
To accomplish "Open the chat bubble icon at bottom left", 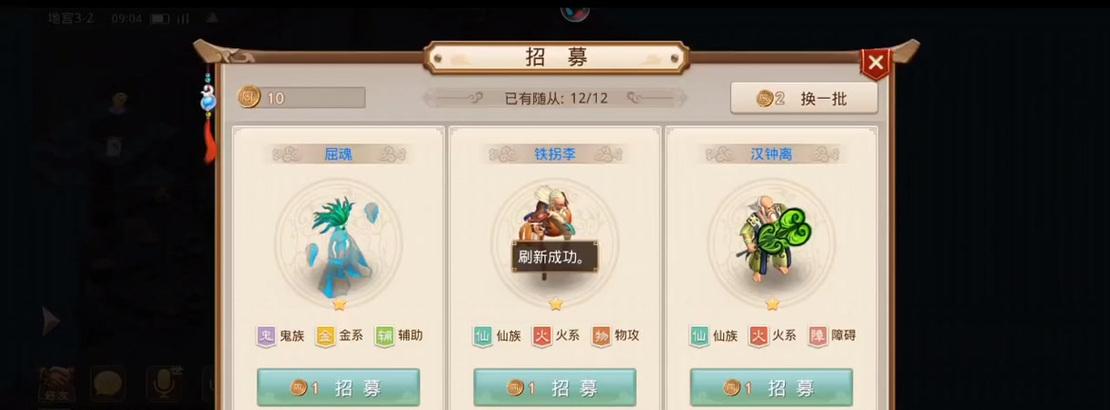I will (108, 385).
